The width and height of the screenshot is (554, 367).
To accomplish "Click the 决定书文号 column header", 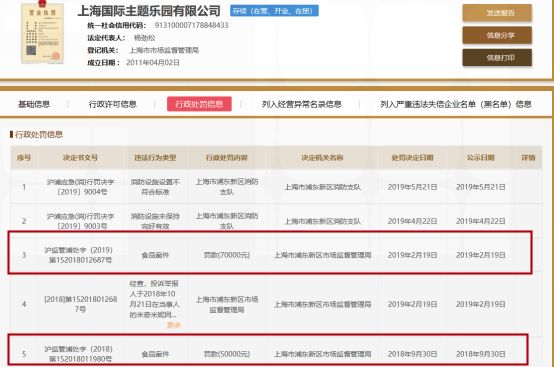I will (80, 158).
